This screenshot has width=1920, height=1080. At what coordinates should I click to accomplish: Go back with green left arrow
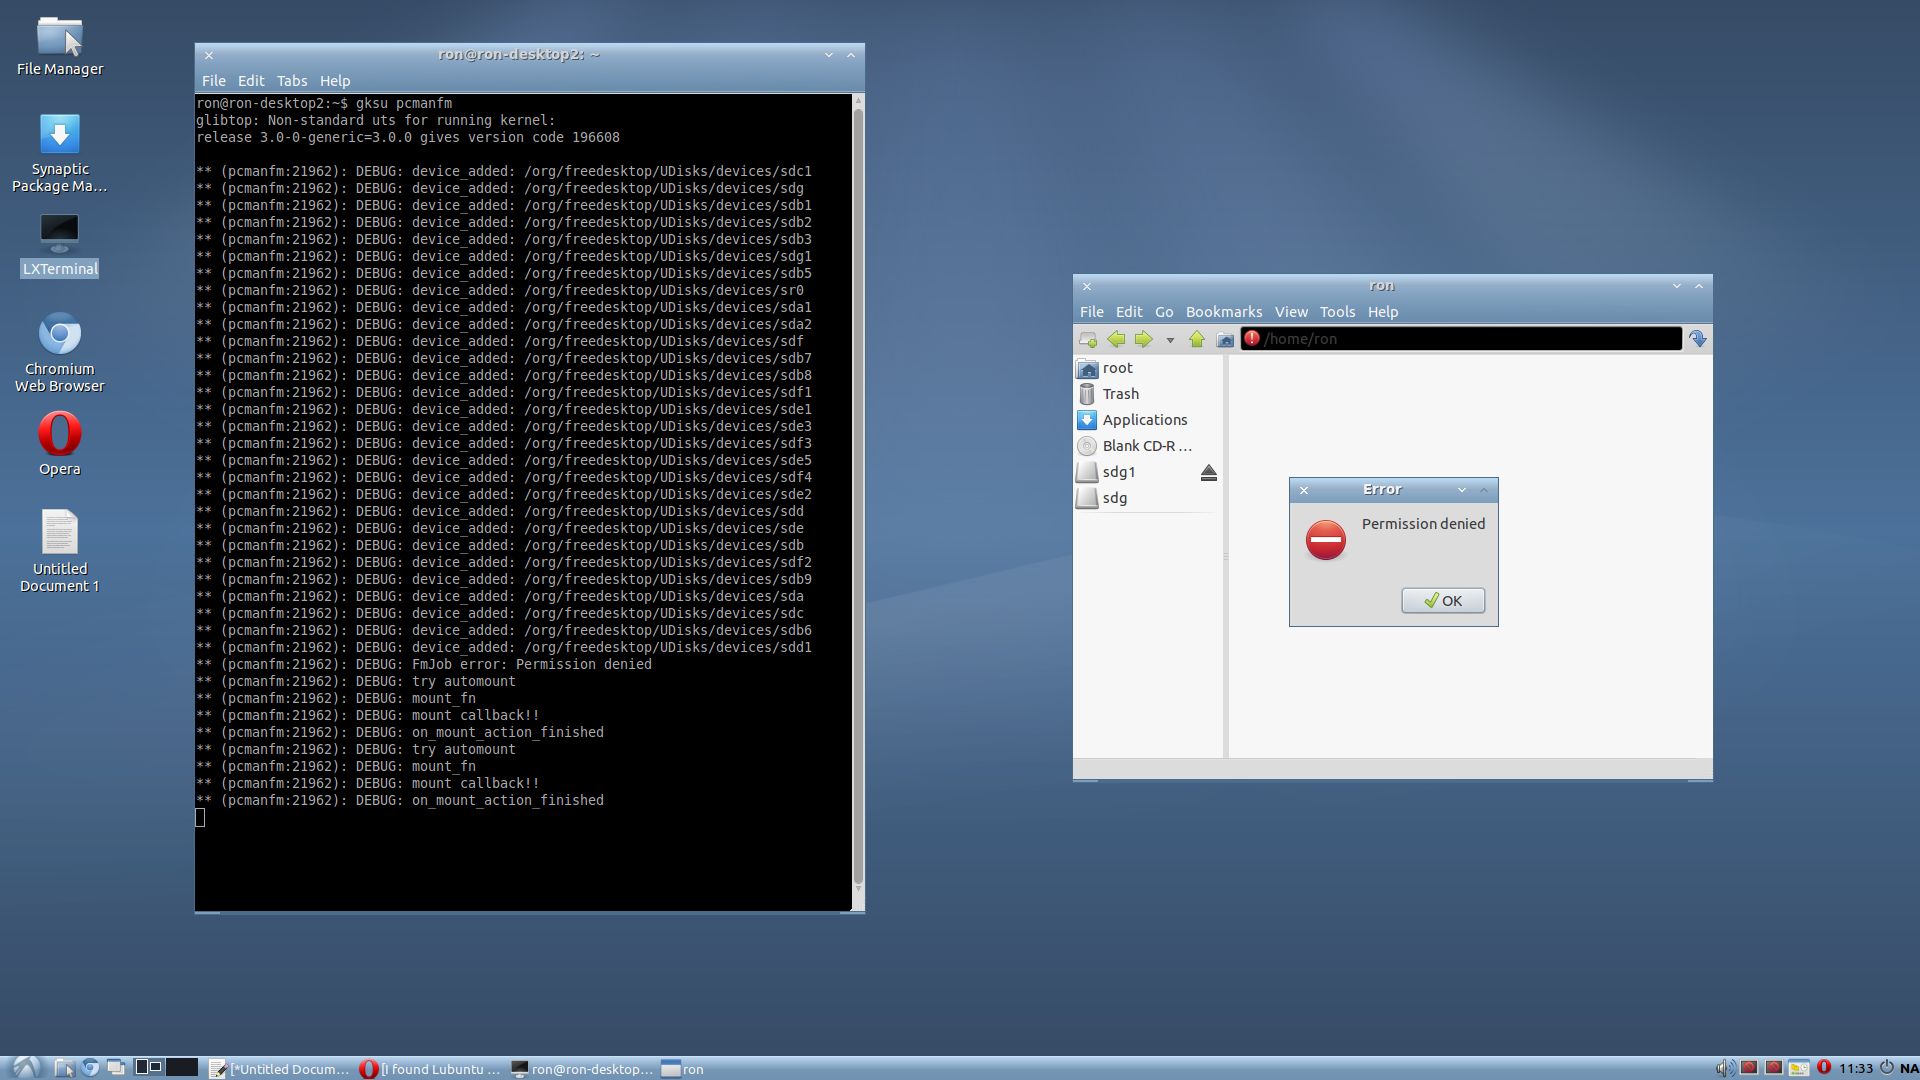pos(1116,340)
